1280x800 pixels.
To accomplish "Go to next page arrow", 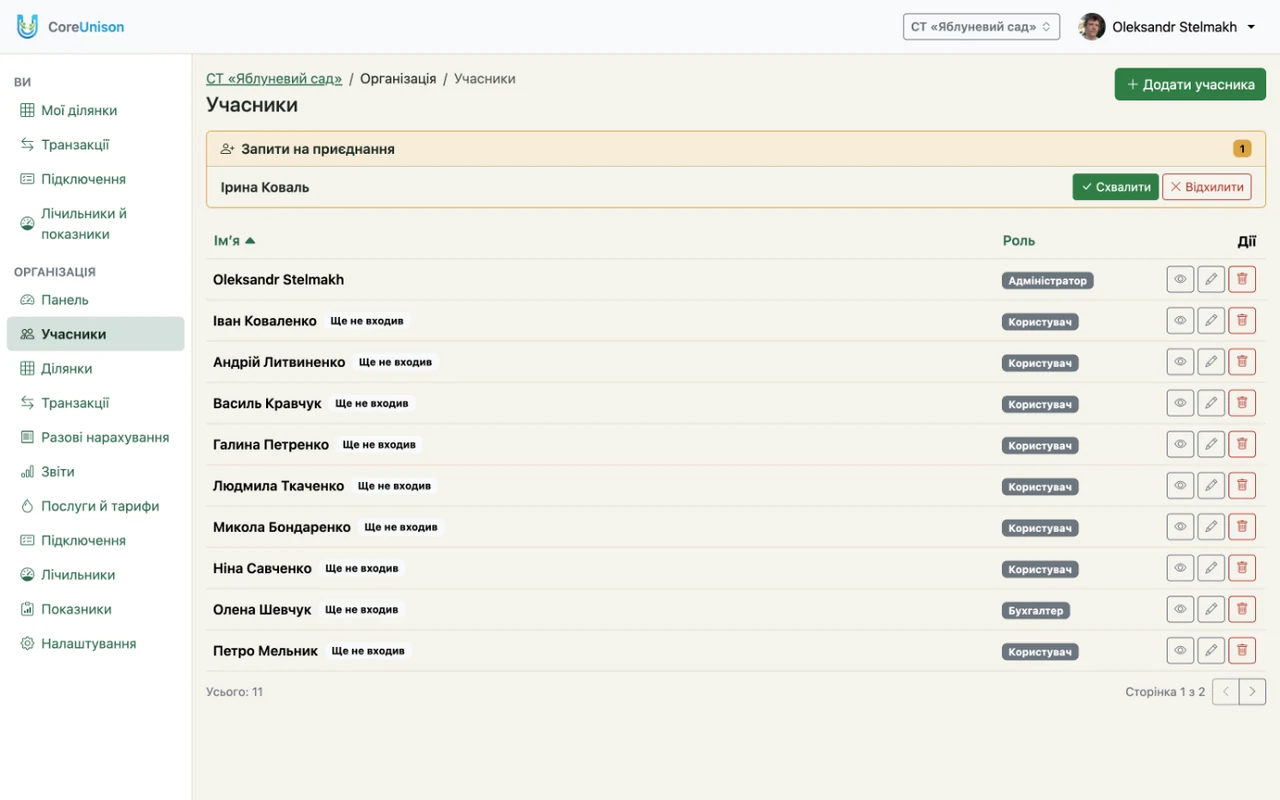I will click(x=1253, y=692).
